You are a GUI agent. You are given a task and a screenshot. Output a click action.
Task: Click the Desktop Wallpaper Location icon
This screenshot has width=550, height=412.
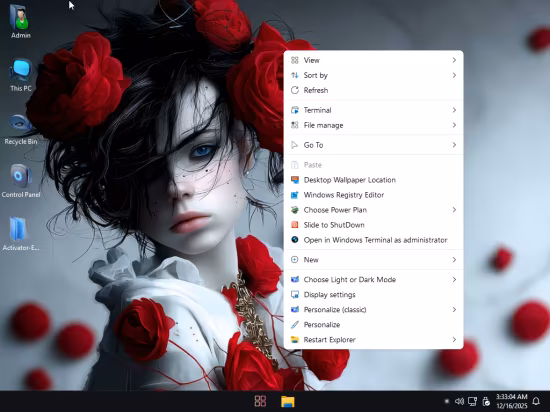(295, 180)
